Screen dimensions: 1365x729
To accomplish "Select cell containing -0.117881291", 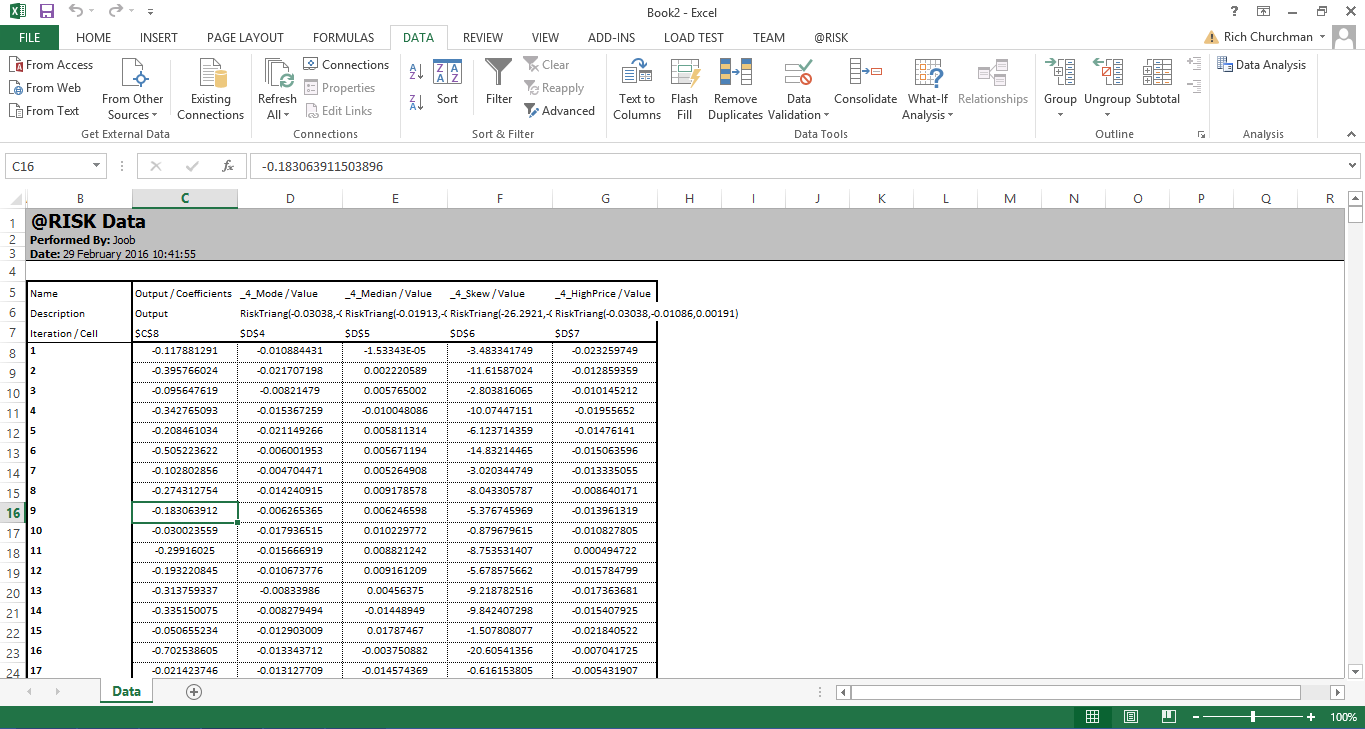I will pyautogui.click(x=185, y=352).
